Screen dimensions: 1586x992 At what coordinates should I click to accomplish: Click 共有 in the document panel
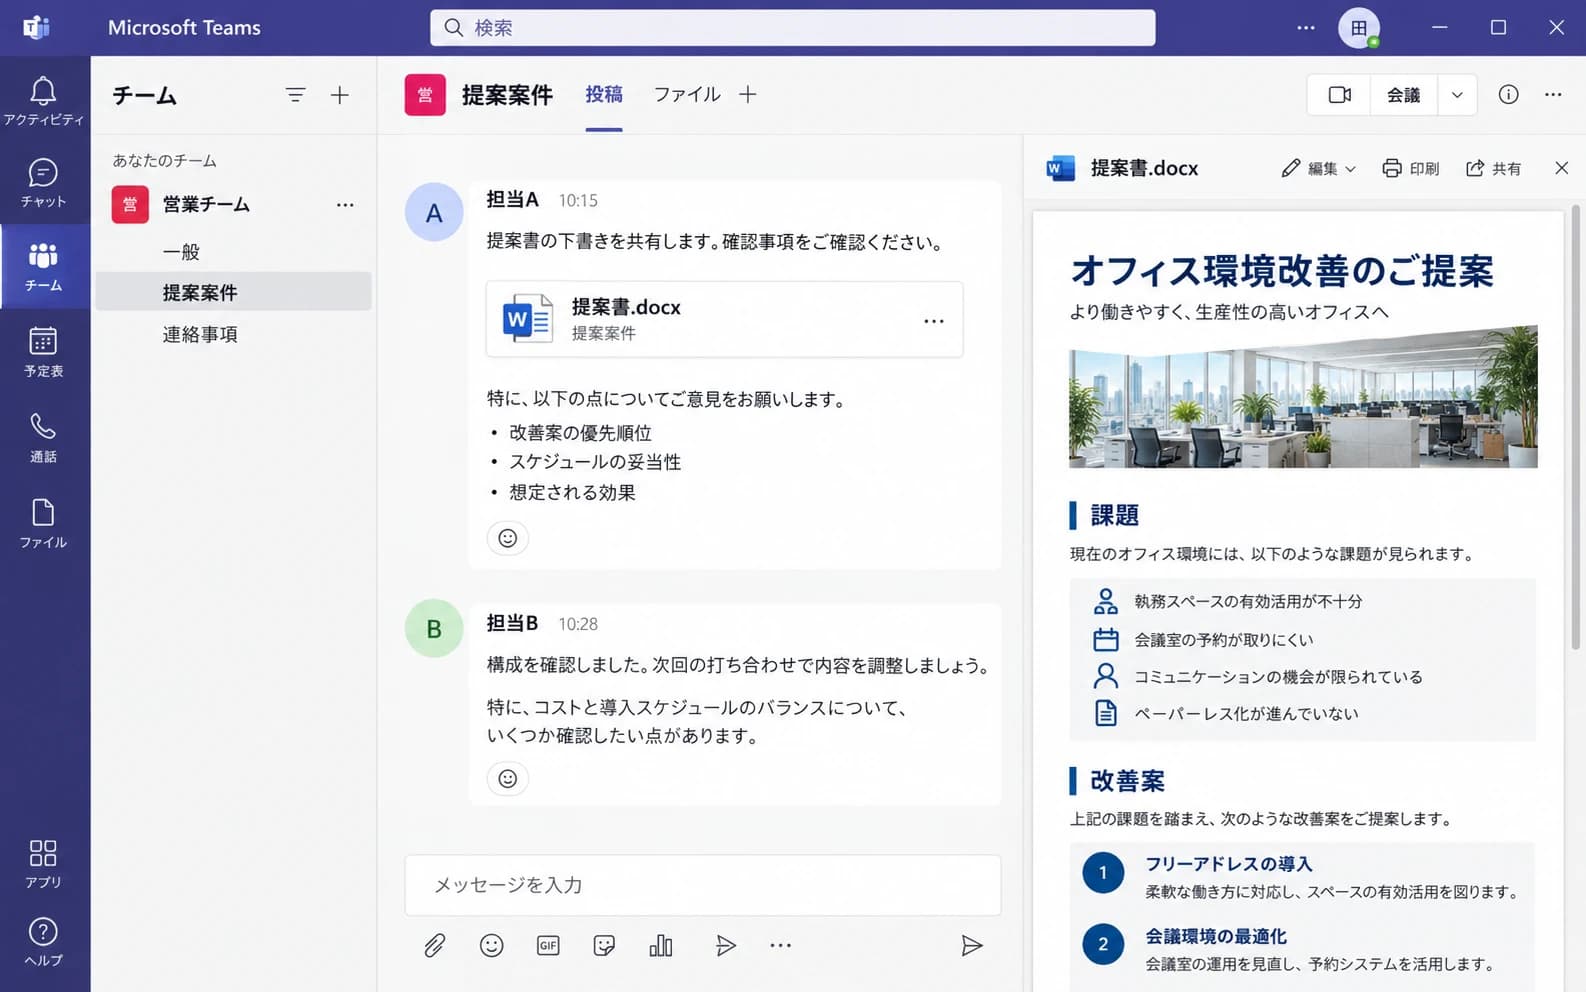(1494, 168)
